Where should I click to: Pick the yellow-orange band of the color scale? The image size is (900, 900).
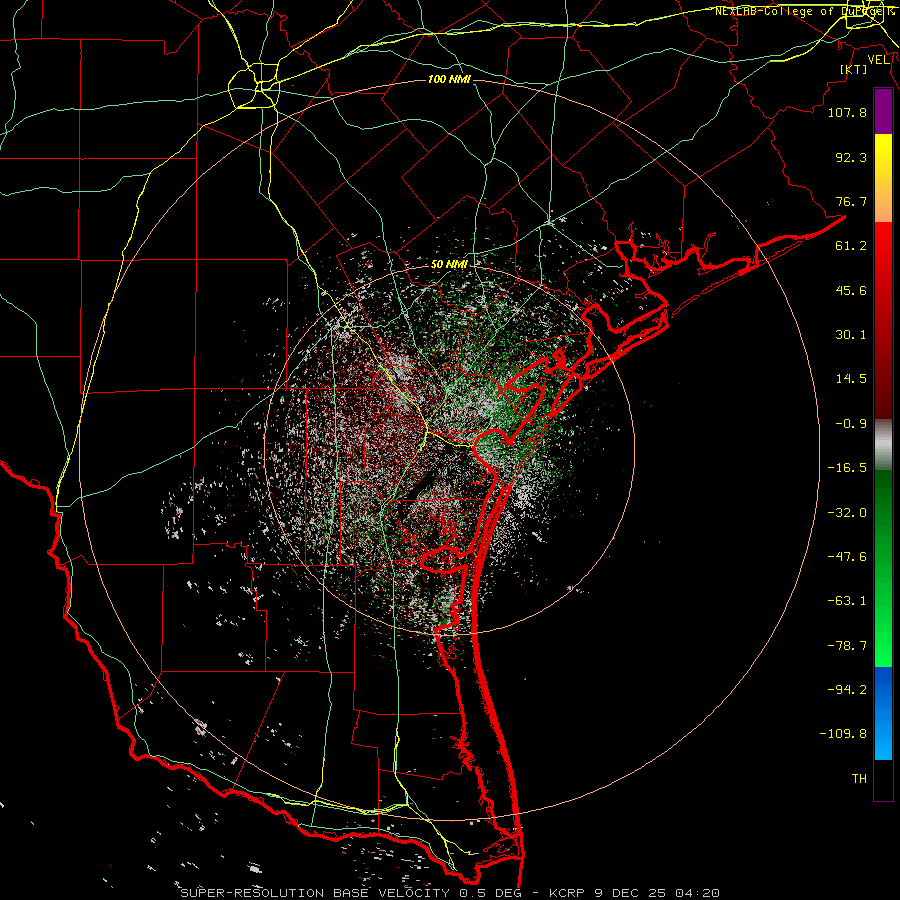tap(883, 178)
